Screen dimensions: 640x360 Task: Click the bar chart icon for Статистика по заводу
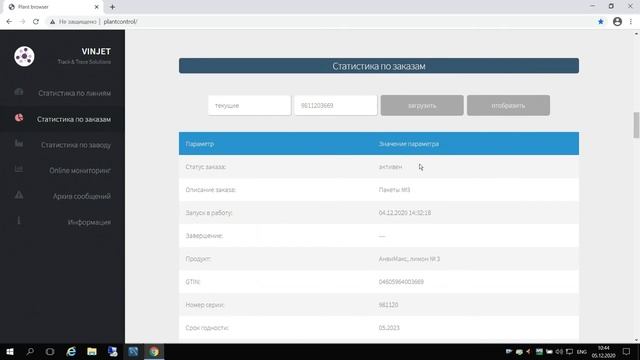[x=19, y=144]
